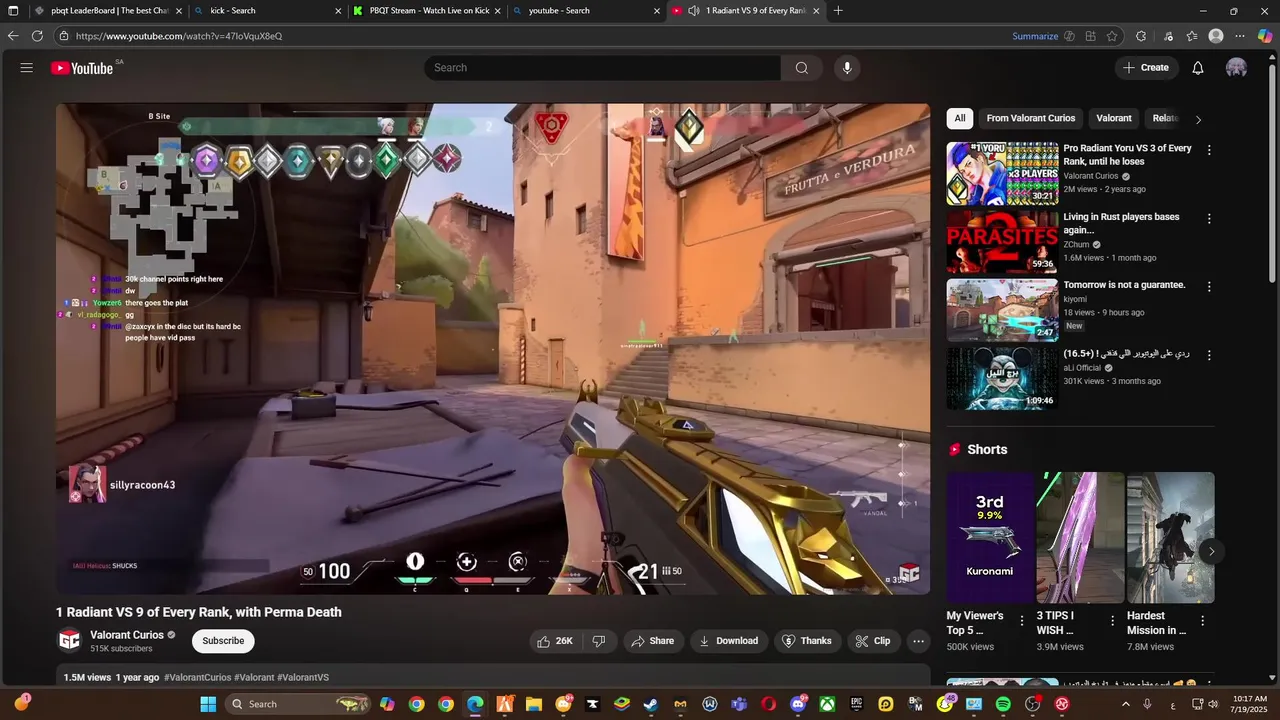The width and height of the screenshot is (1280, 720).
Task: Open Windows Start button on taskbar
Action: pyautogui.click(x=208, y=704)
